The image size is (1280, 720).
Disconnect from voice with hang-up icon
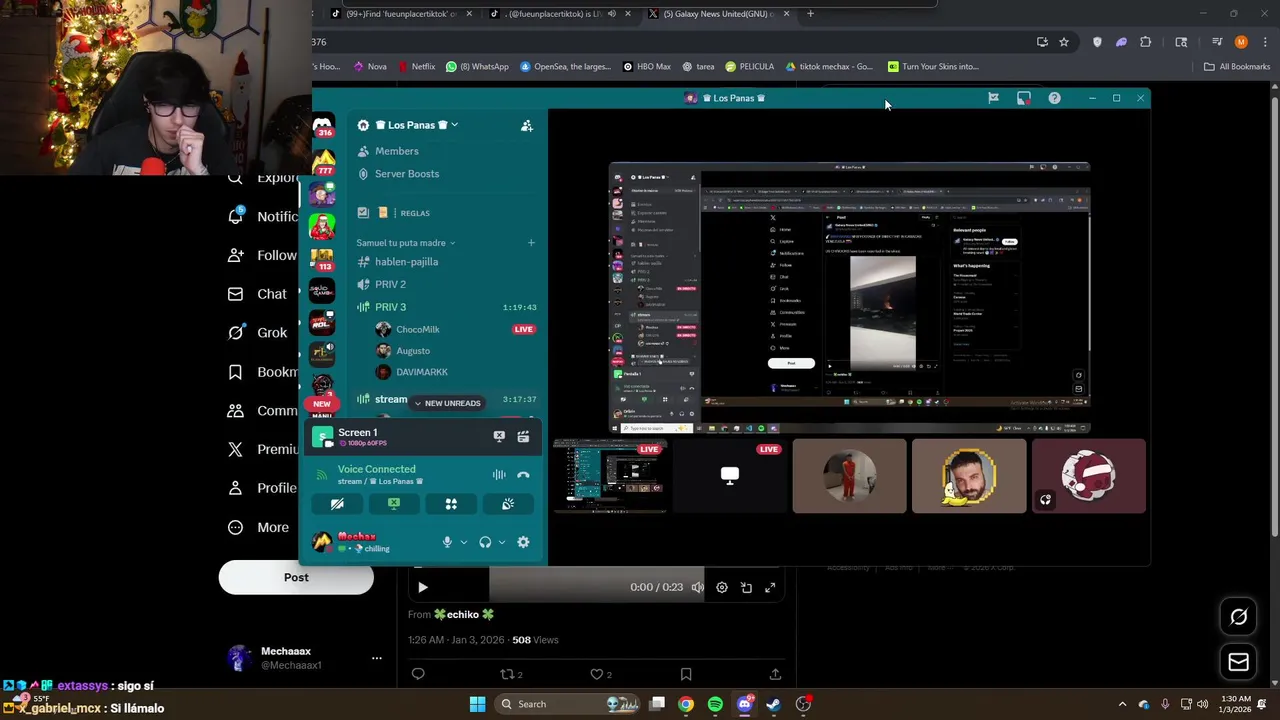click(523, 475)
